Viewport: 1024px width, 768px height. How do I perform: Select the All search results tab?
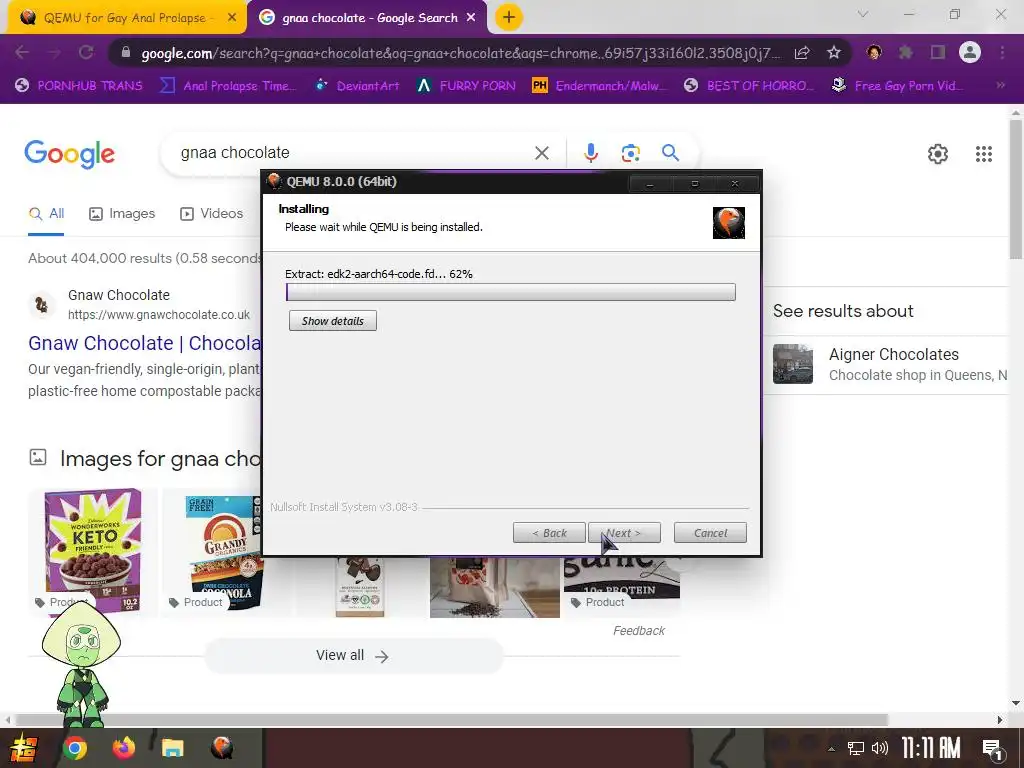[46, 214]
